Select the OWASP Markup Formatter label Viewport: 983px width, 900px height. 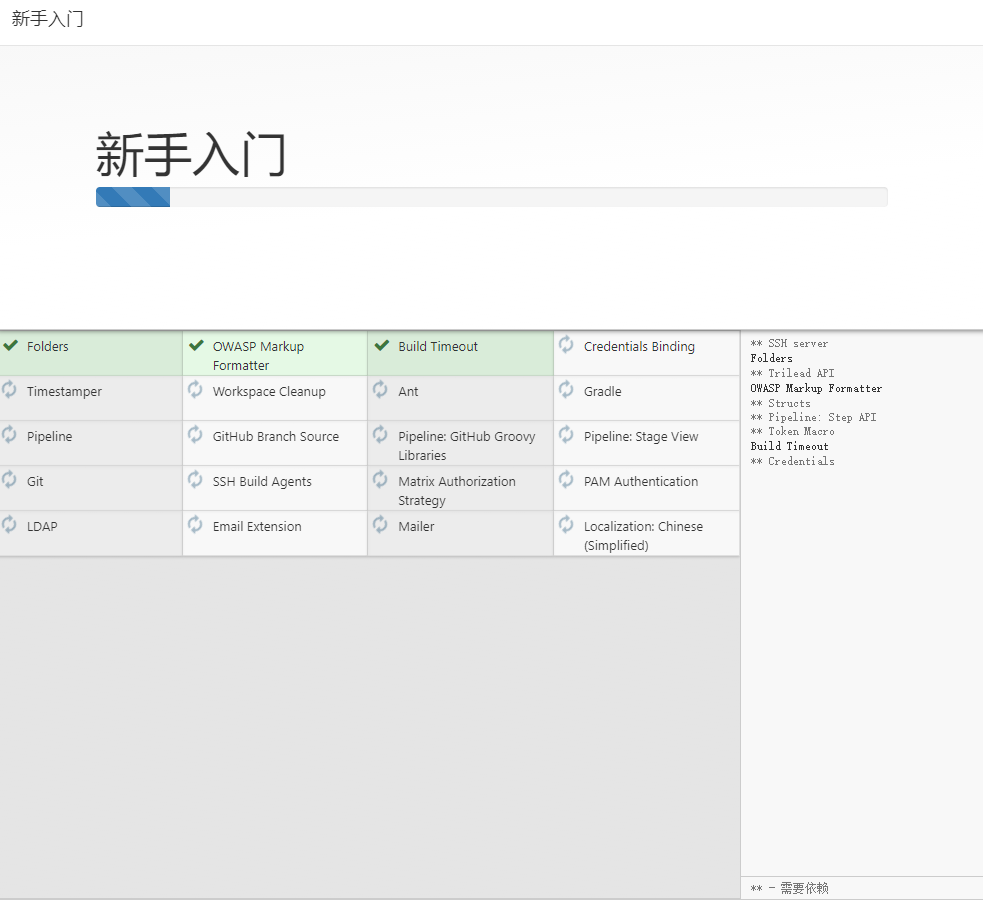tap(258, 356)
